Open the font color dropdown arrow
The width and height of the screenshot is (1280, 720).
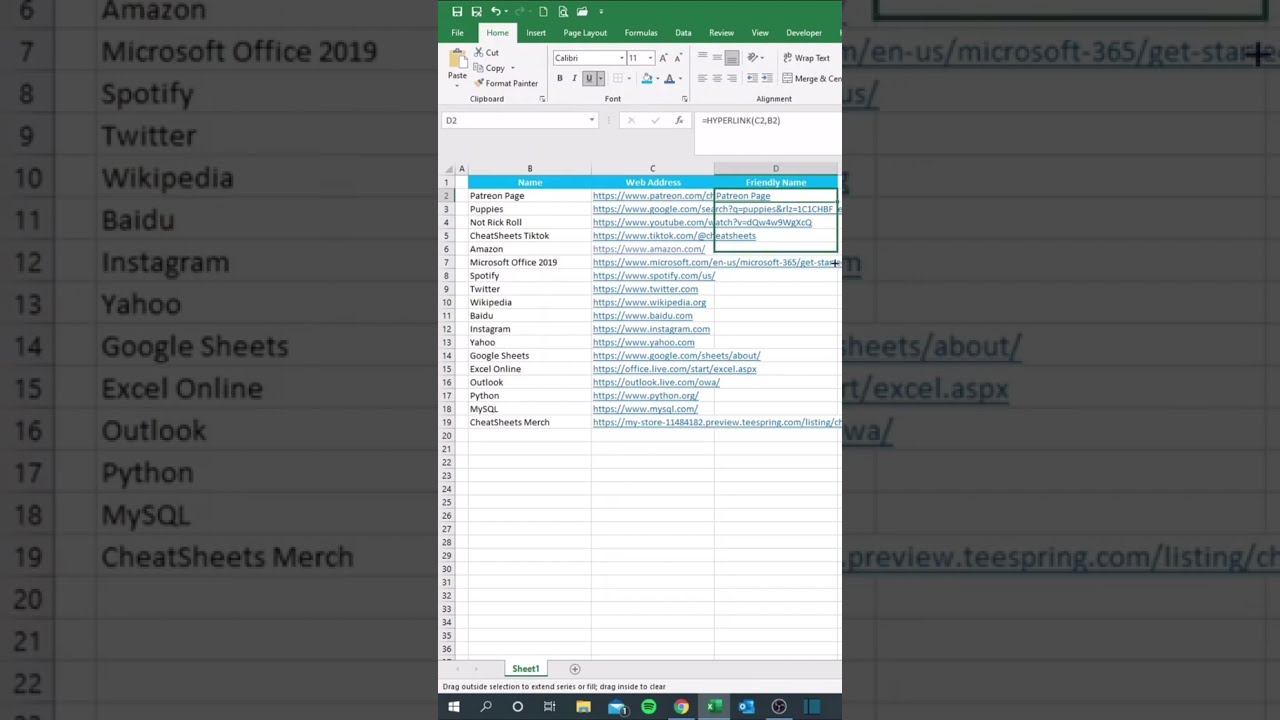point(679,79)
